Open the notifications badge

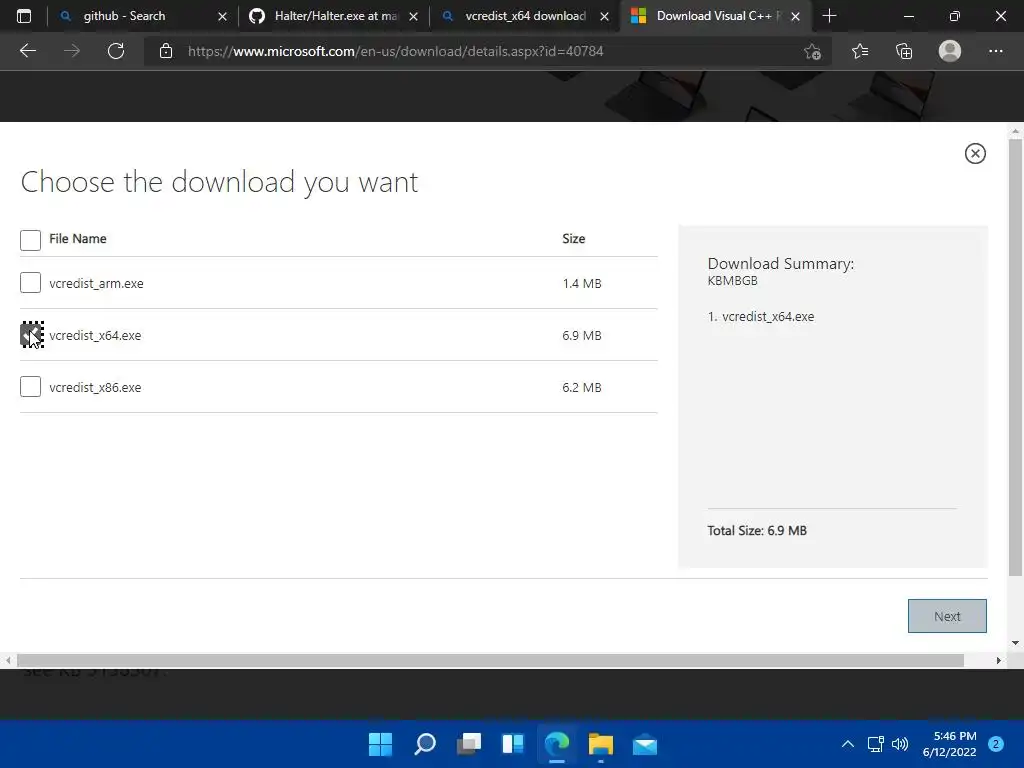tap(996, 744)
